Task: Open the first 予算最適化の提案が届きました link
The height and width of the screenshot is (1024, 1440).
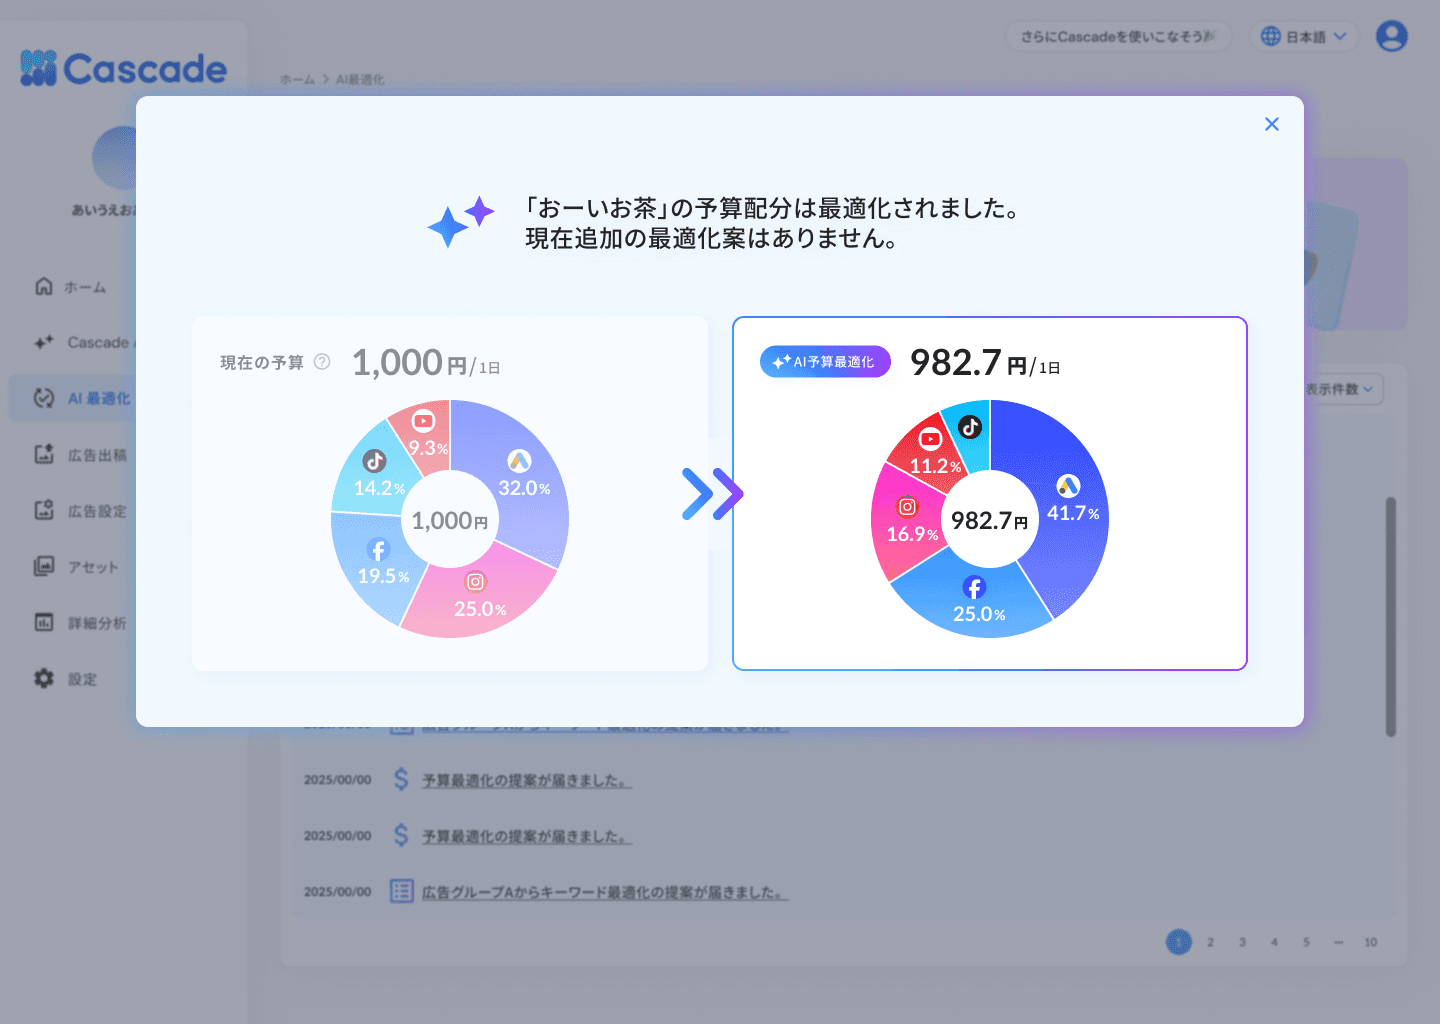Action: point(526,780)
